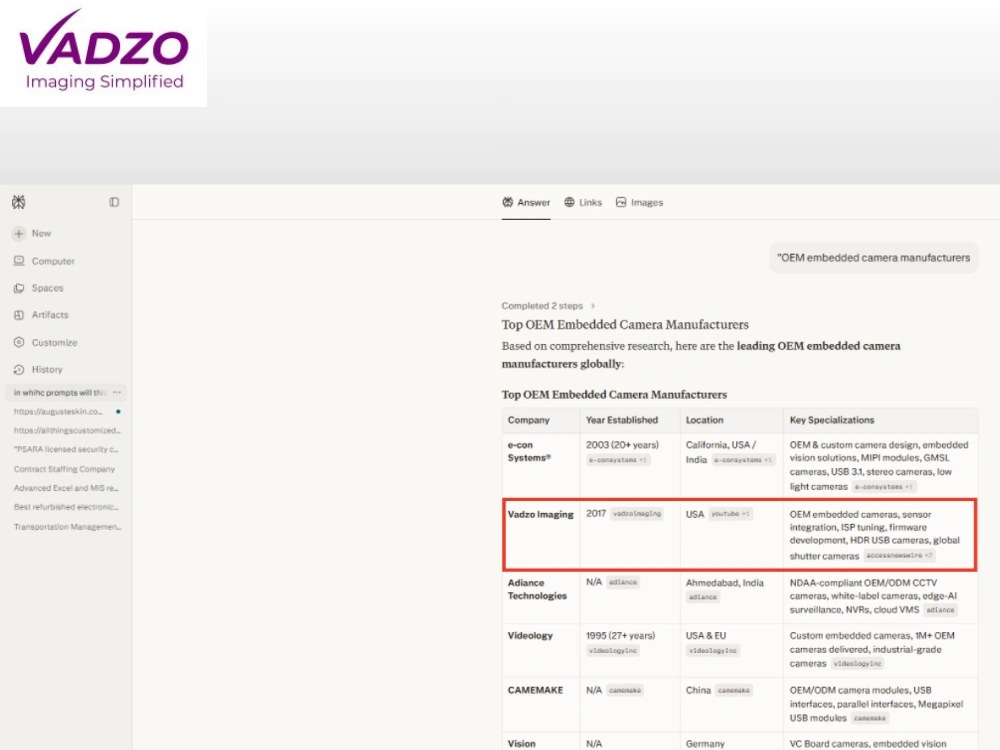Expand the Completed 2 steps chevron
1000x750 pixels.
[x=592, y=306]
